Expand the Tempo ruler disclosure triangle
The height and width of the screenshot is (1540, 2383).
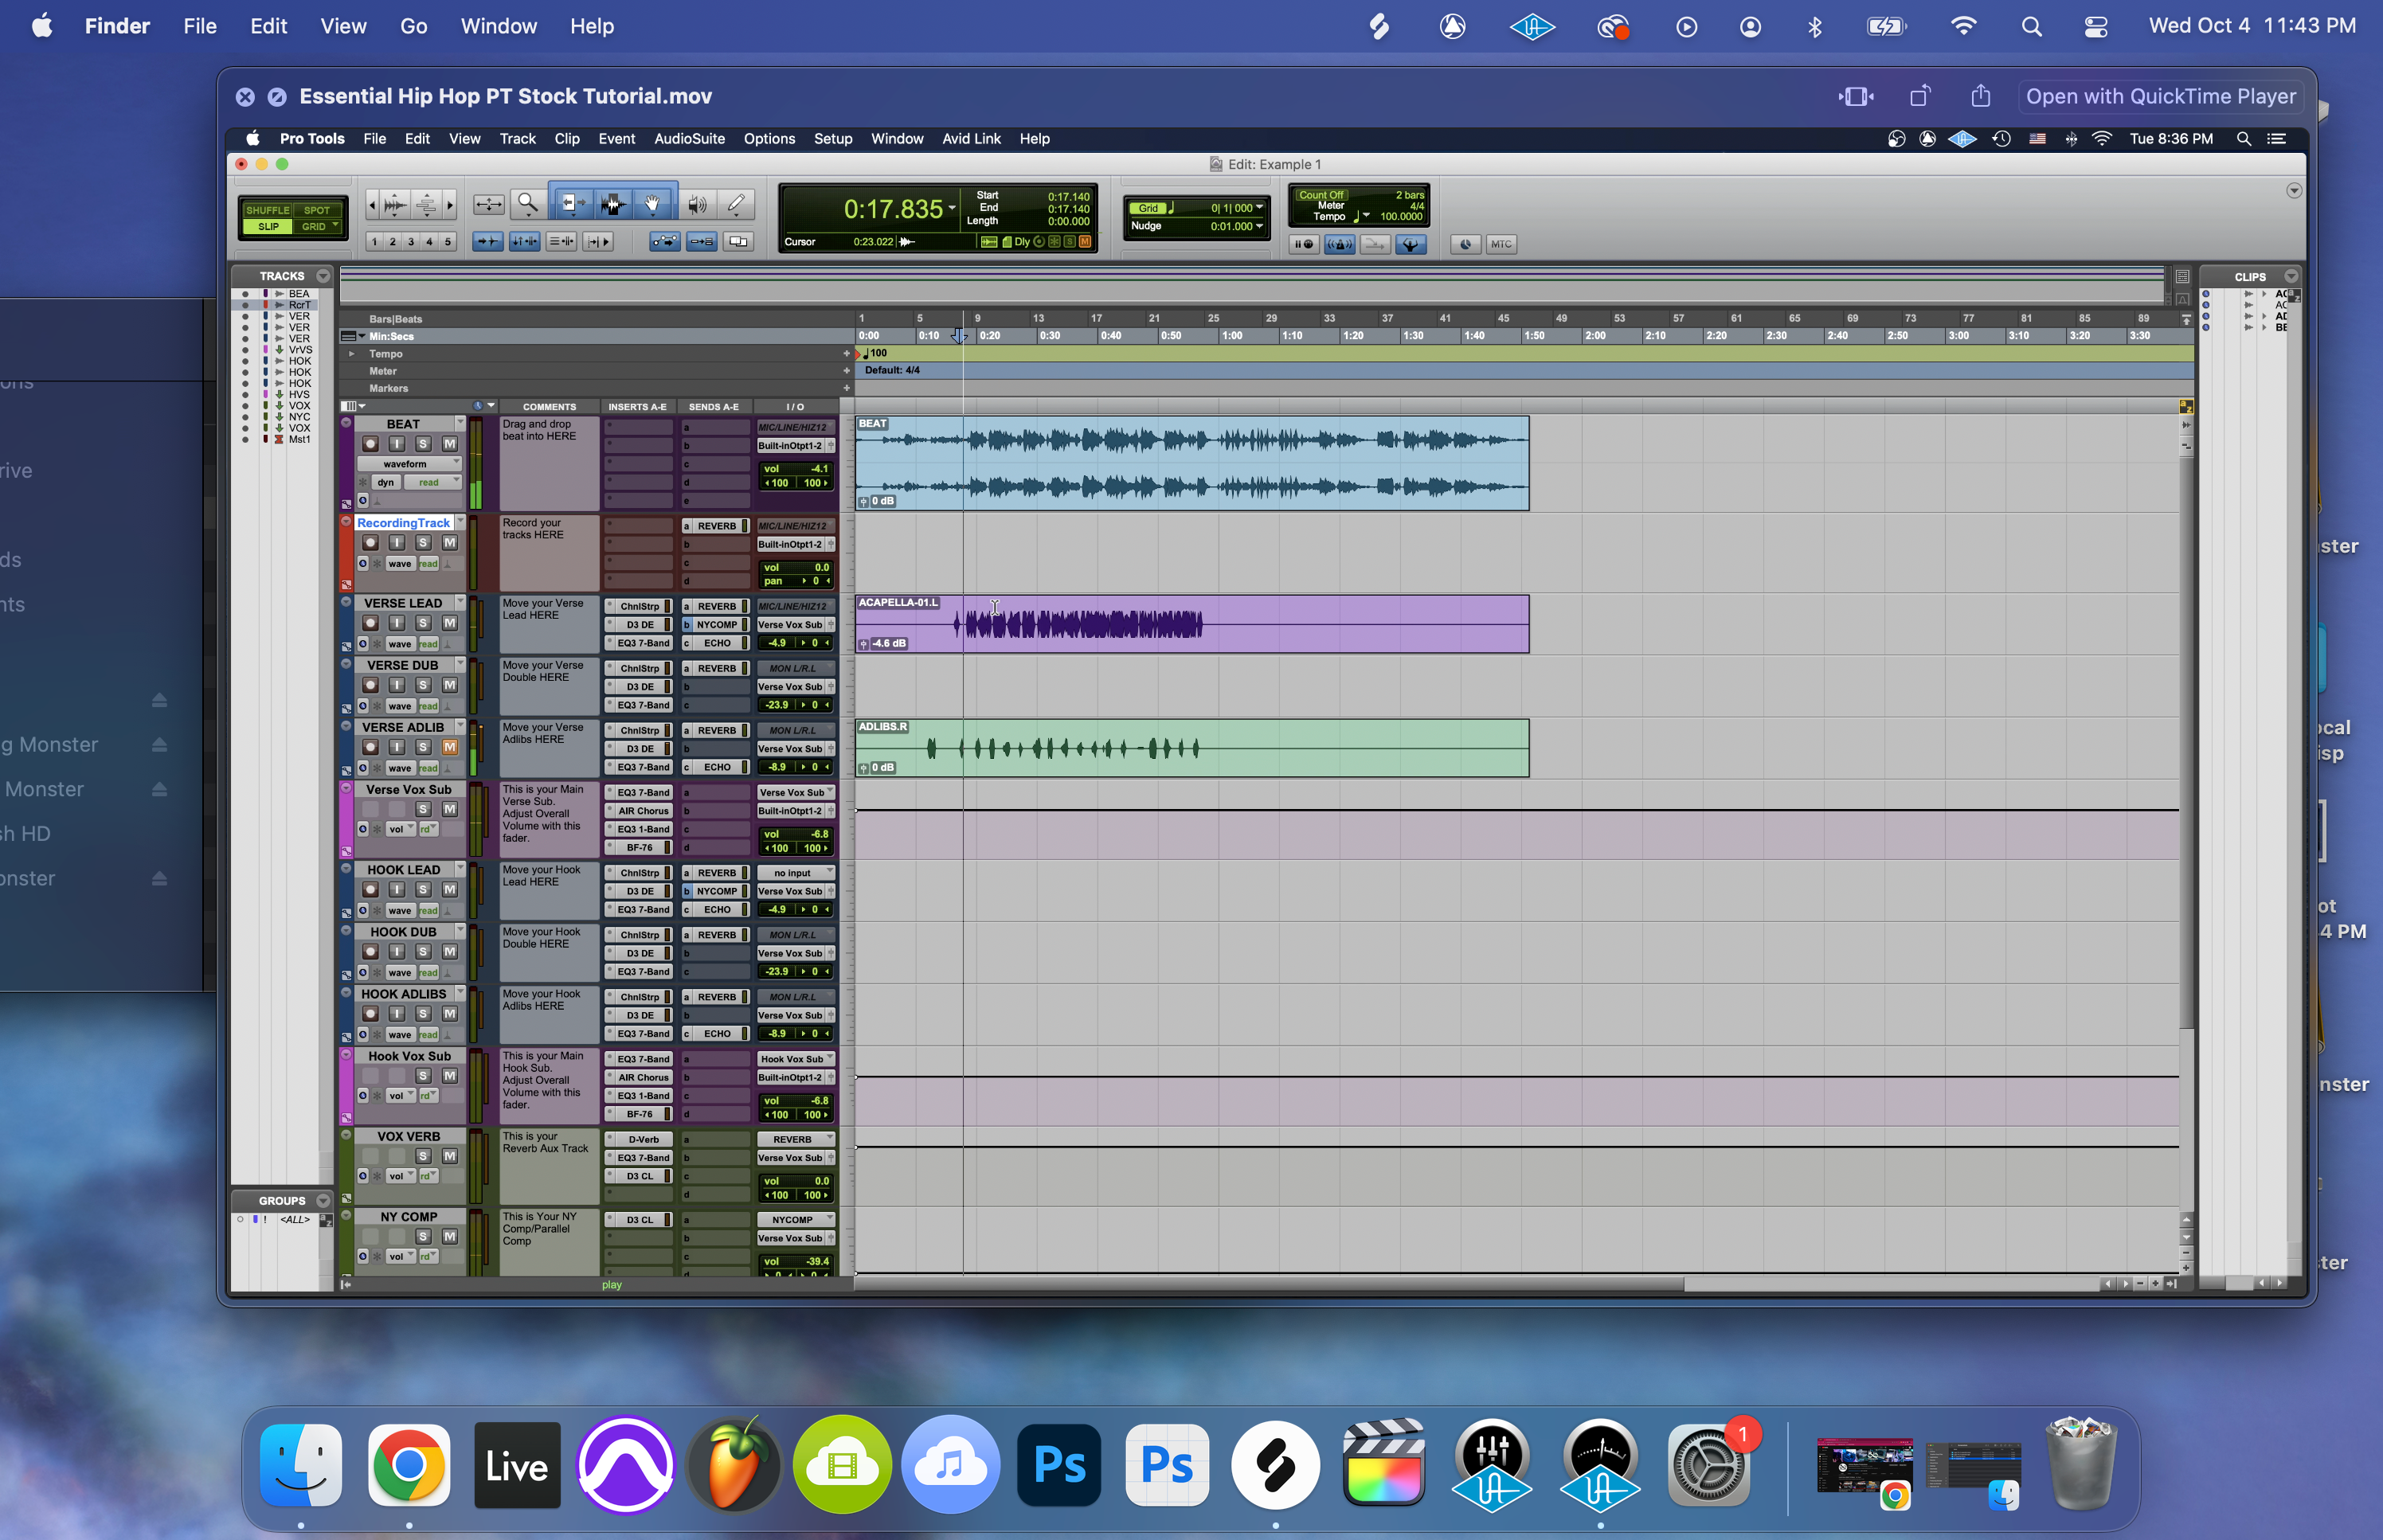[351, 354]
